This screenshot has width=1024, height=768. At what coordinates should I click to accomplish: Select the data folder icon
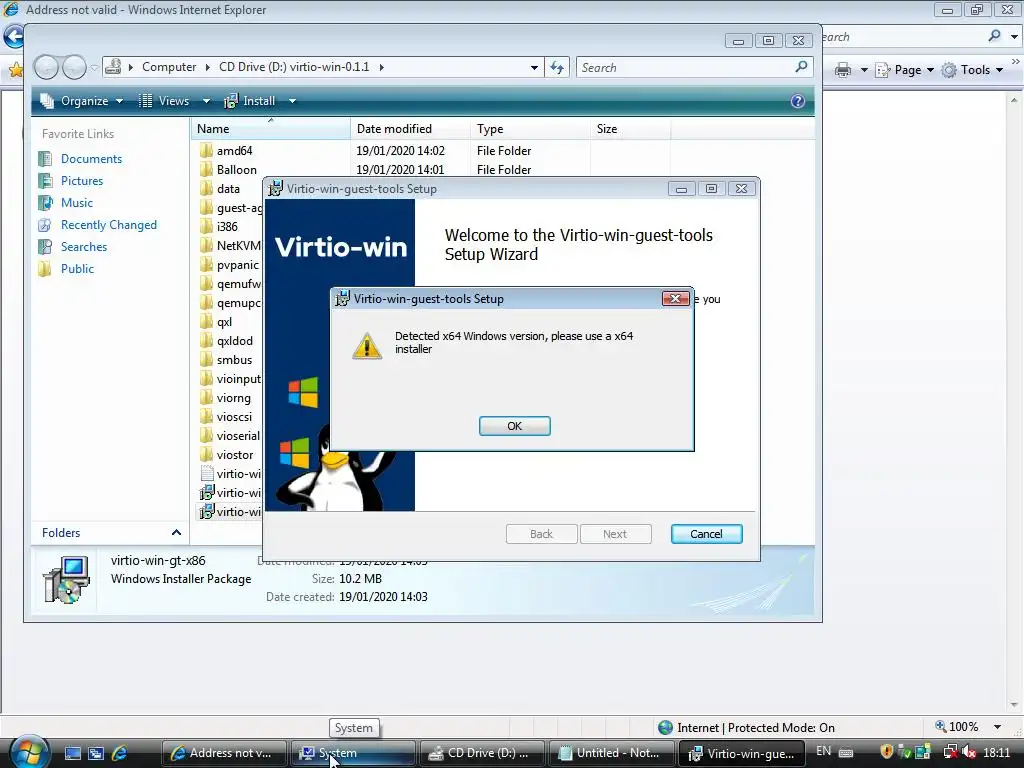pyautogui.click(x=206, y=189)
